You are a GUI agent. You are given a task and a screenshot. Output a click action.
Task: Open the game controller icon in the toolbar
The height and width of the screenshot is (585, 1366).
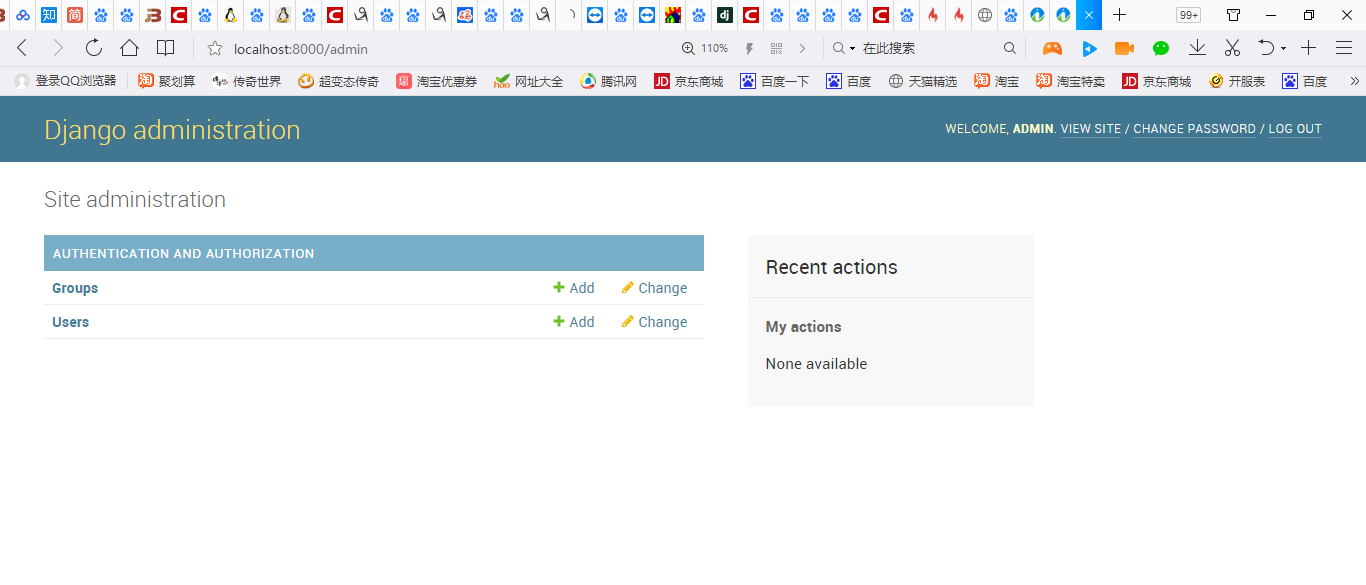(x=1052, y=48)
